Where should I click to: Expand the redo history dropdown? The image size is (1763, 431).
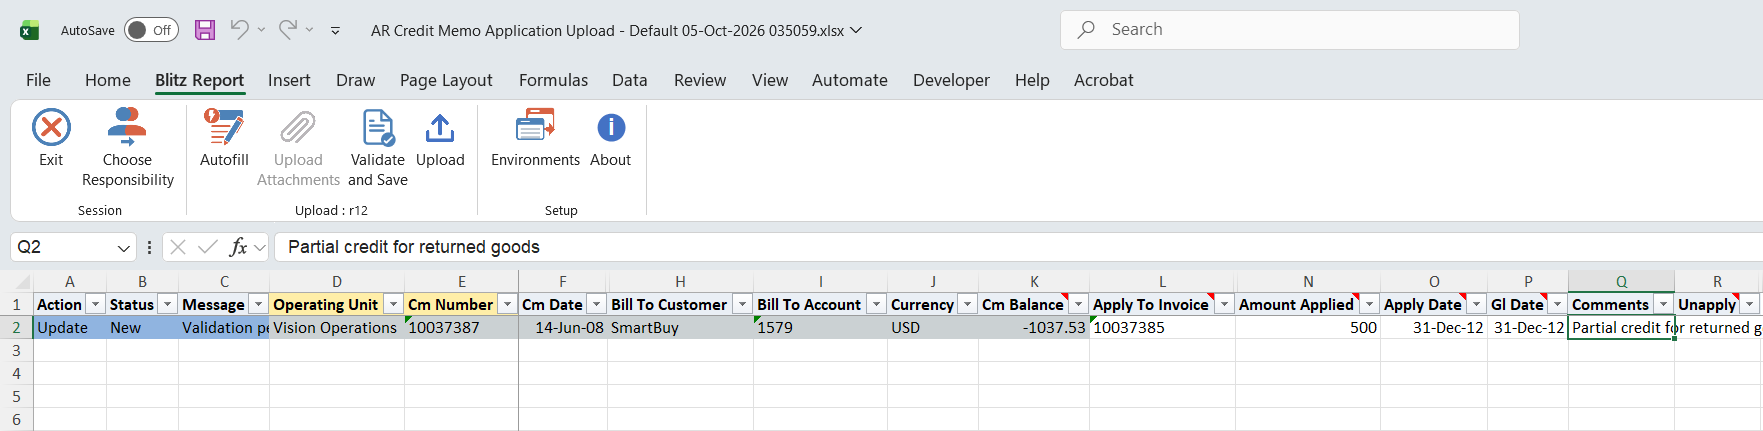(x=310, y=30)
